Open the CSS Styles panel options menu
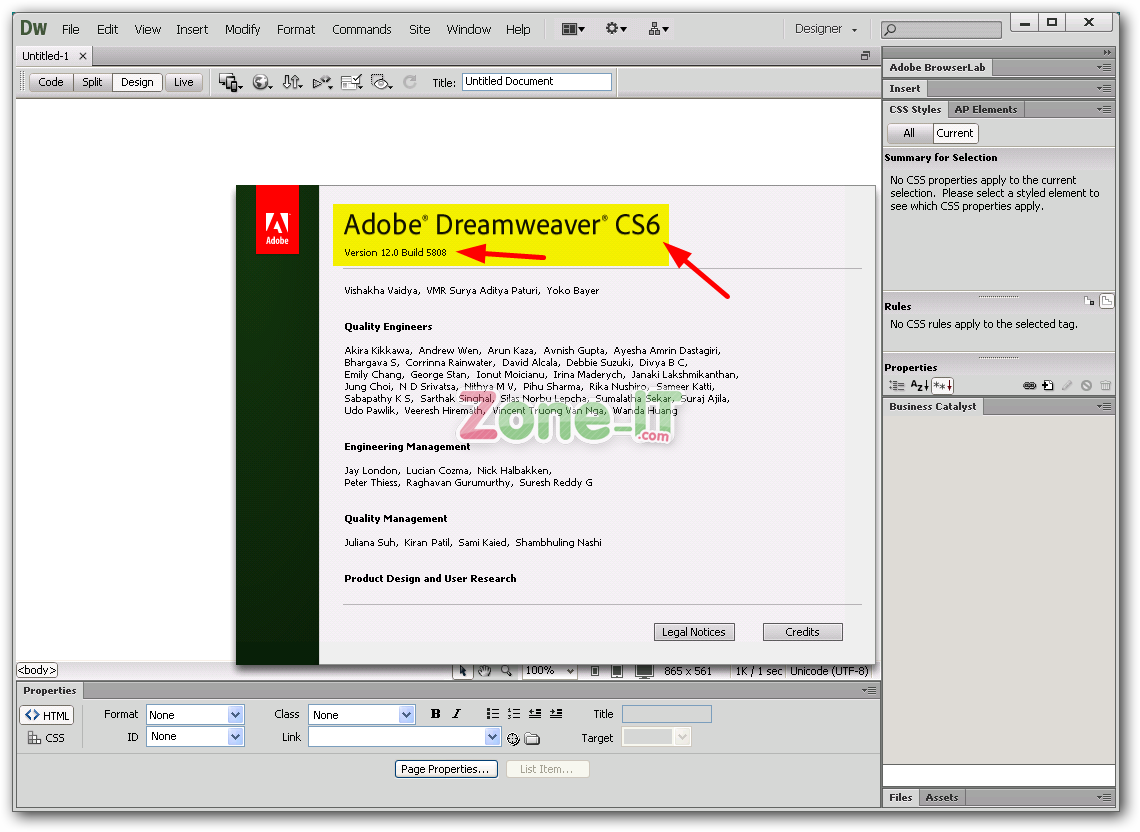Viewport: 1140px width, 832px height. coord(1104,110)
